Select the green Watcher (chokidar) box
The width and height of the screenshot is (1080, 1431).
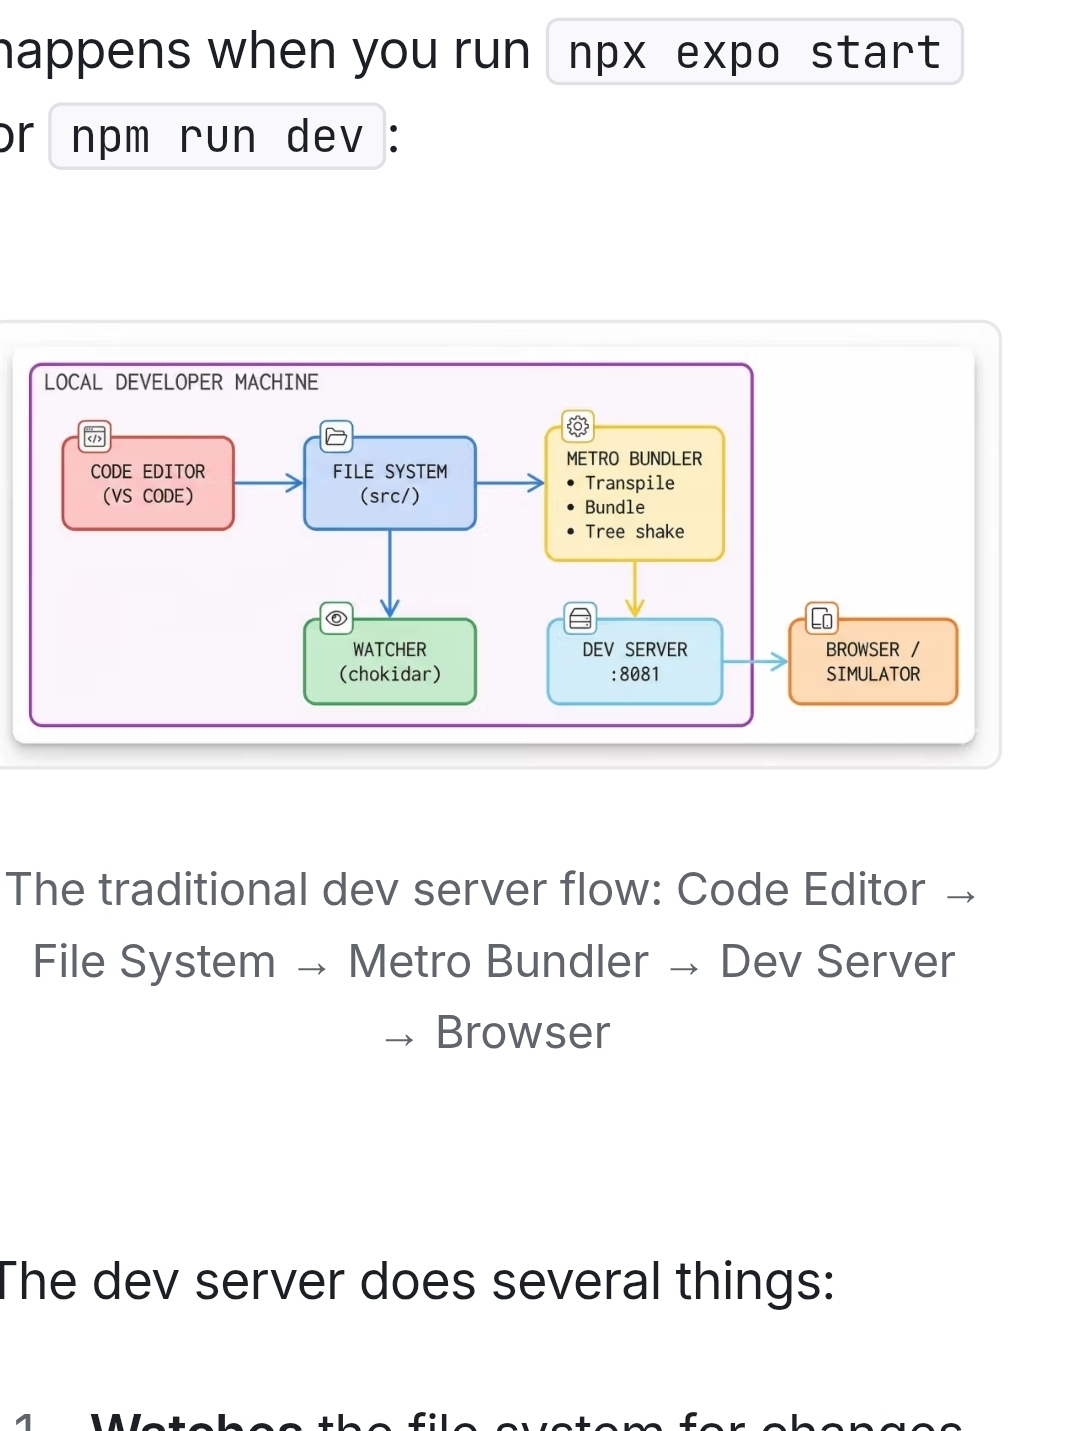(x=390, y=662)
